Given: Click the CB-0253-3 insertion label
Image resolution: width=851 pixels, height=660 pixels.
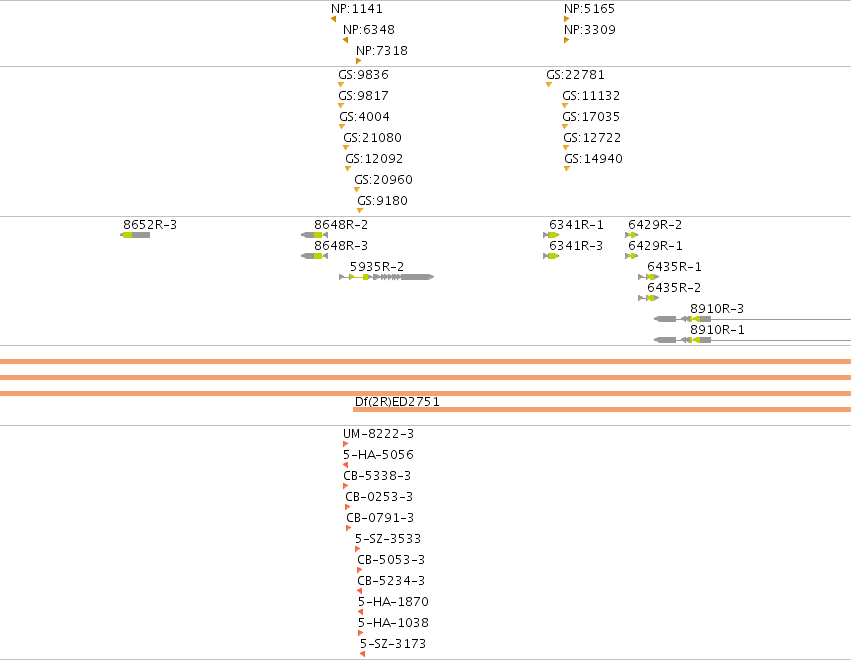Looking at the screenshot, I should coord(379,497).
